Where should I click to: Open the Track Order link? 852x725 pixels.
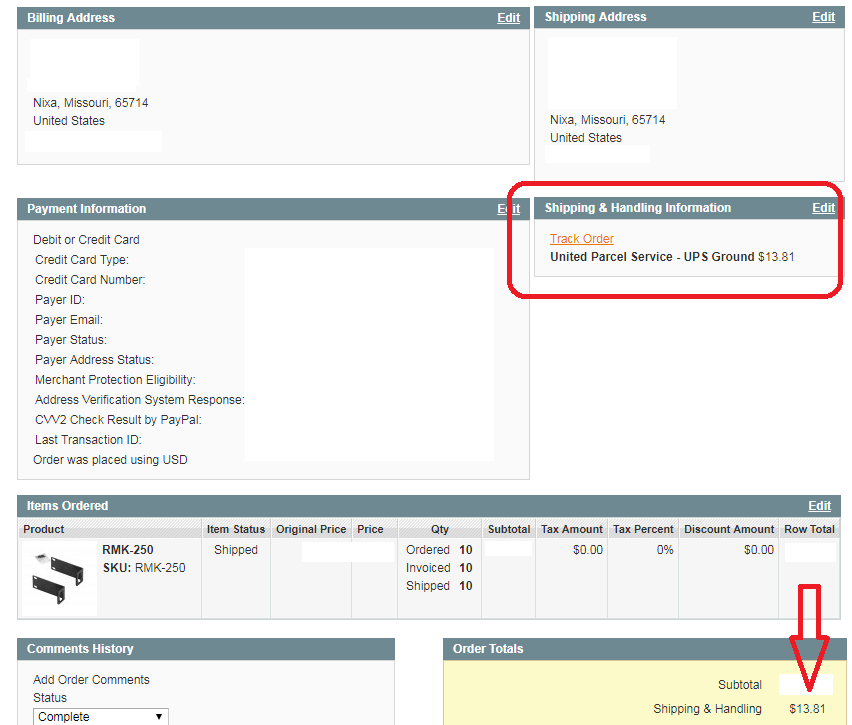pos(581,239)
